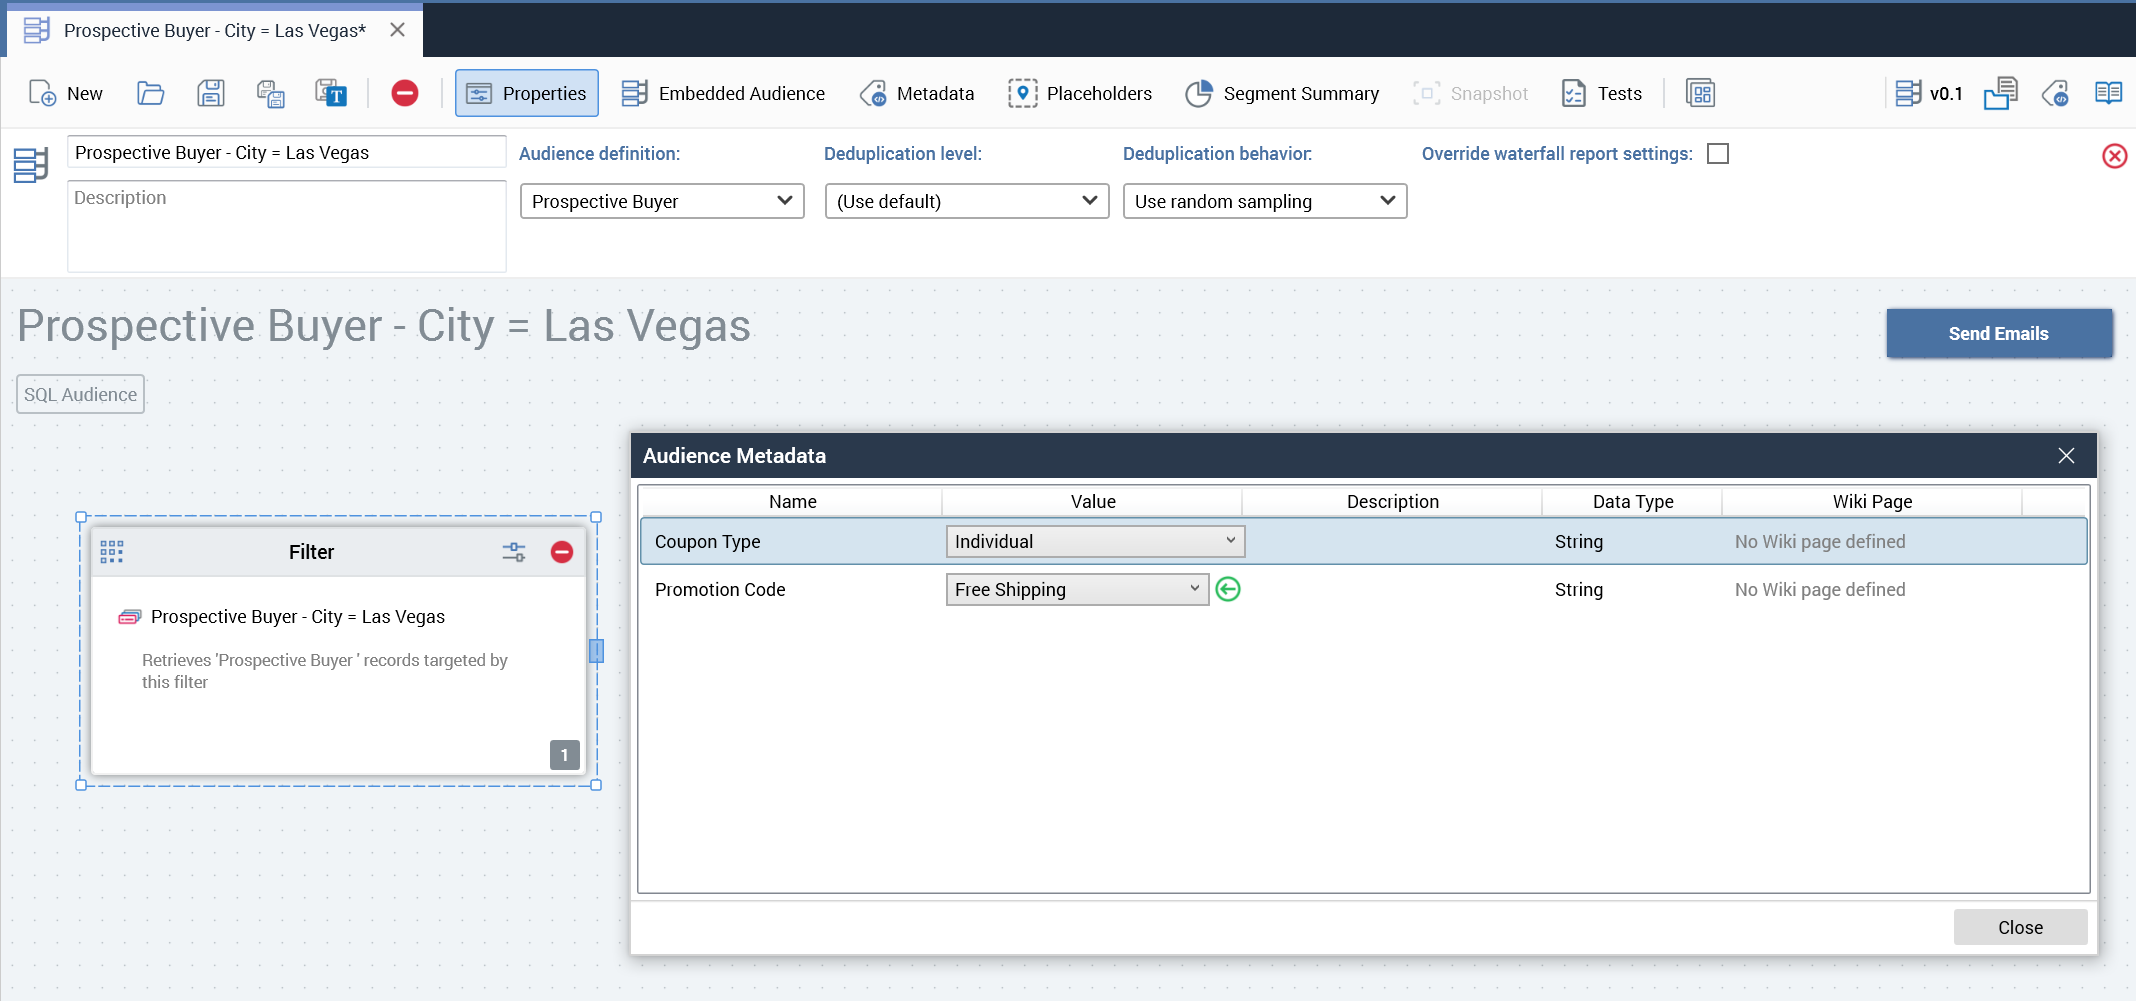Open Filter block settings sliders icon
The width and height of the screenshot is (2136, 1001).
(x=513, y=552)
